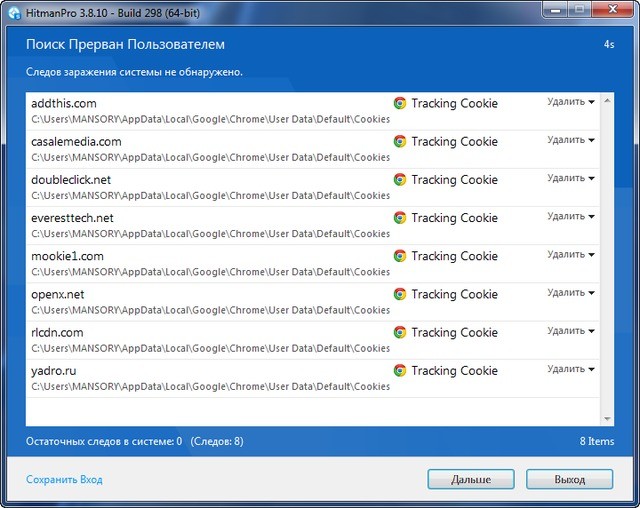Click Tracking Cookie label for doubleclick.net

(x=454, y=180)
